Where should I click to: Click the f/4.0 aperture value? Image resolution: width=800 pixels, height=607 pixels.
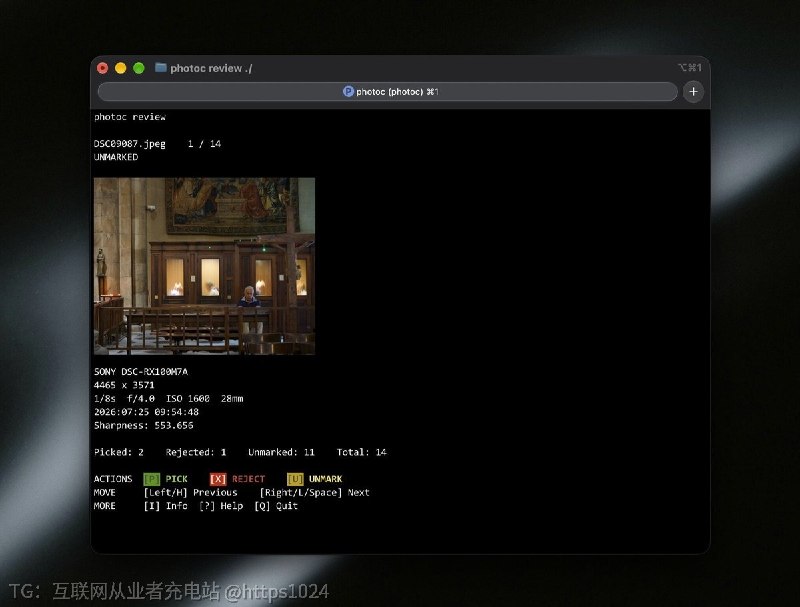[140, 398]
